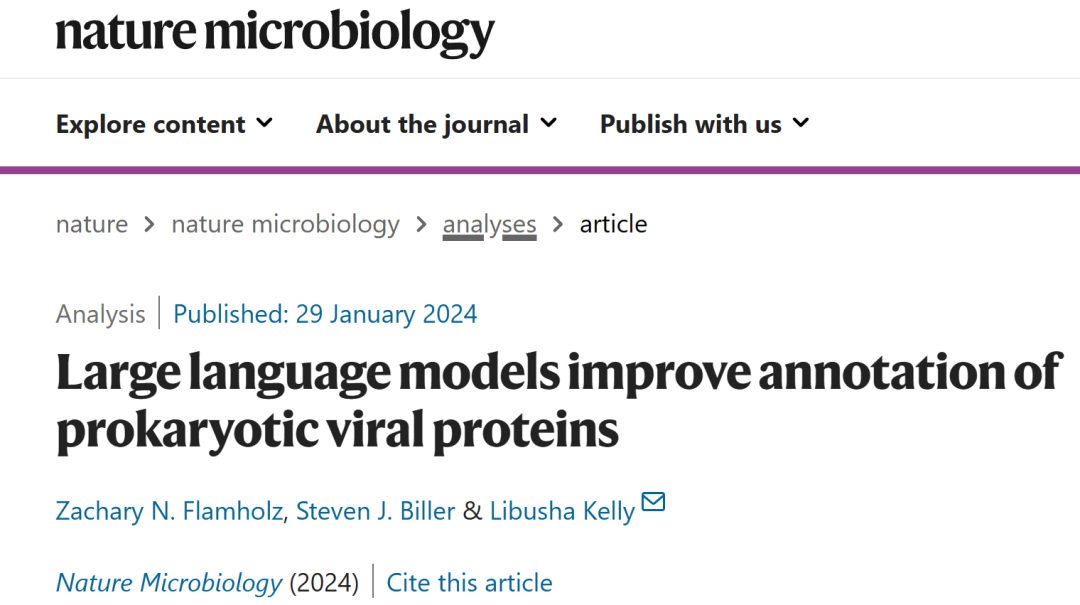
Task: Select article in the breadcrumb trail
Action: tap(613, 224)
